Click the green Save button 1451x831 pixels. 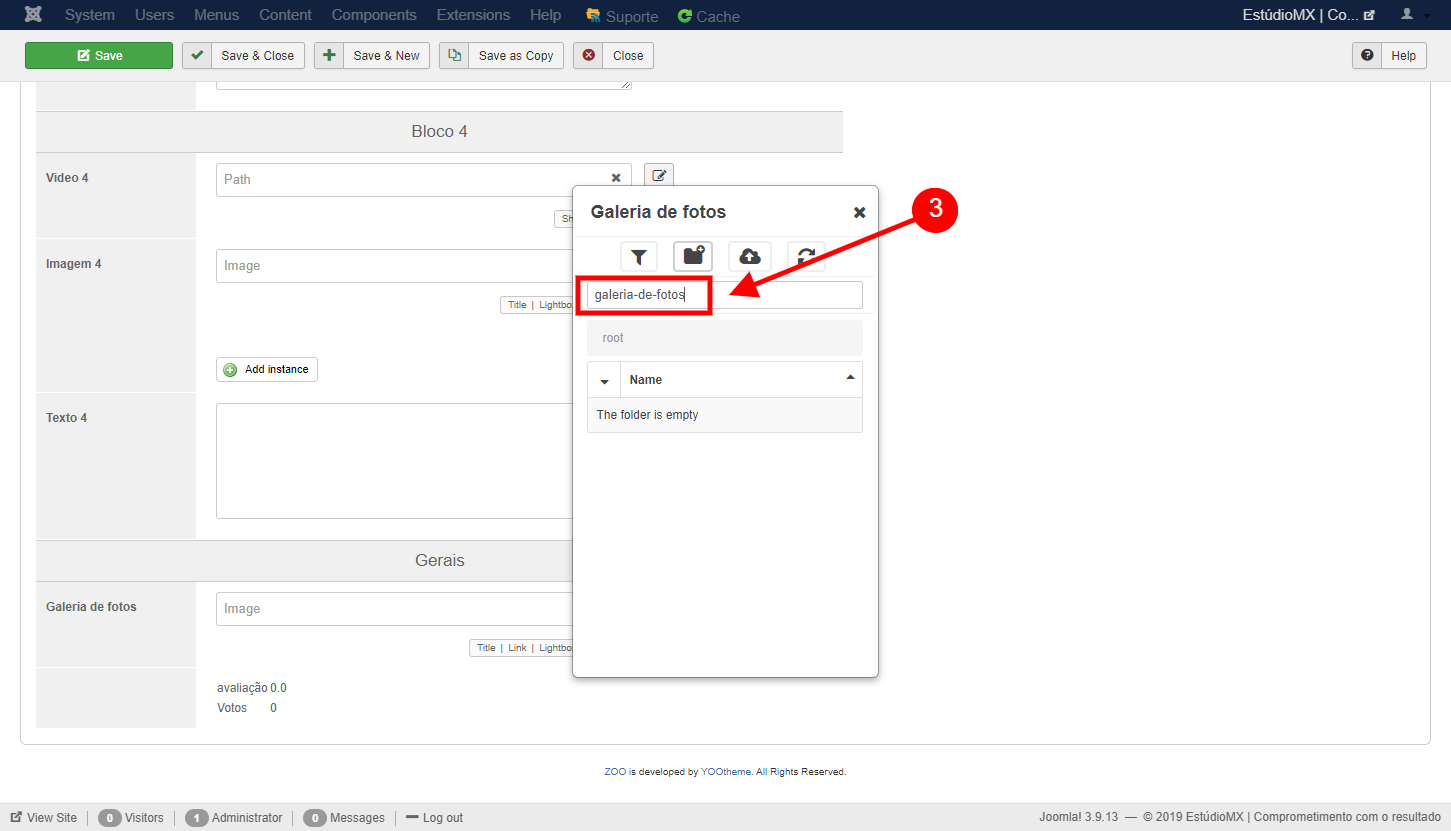pos(99,56)
